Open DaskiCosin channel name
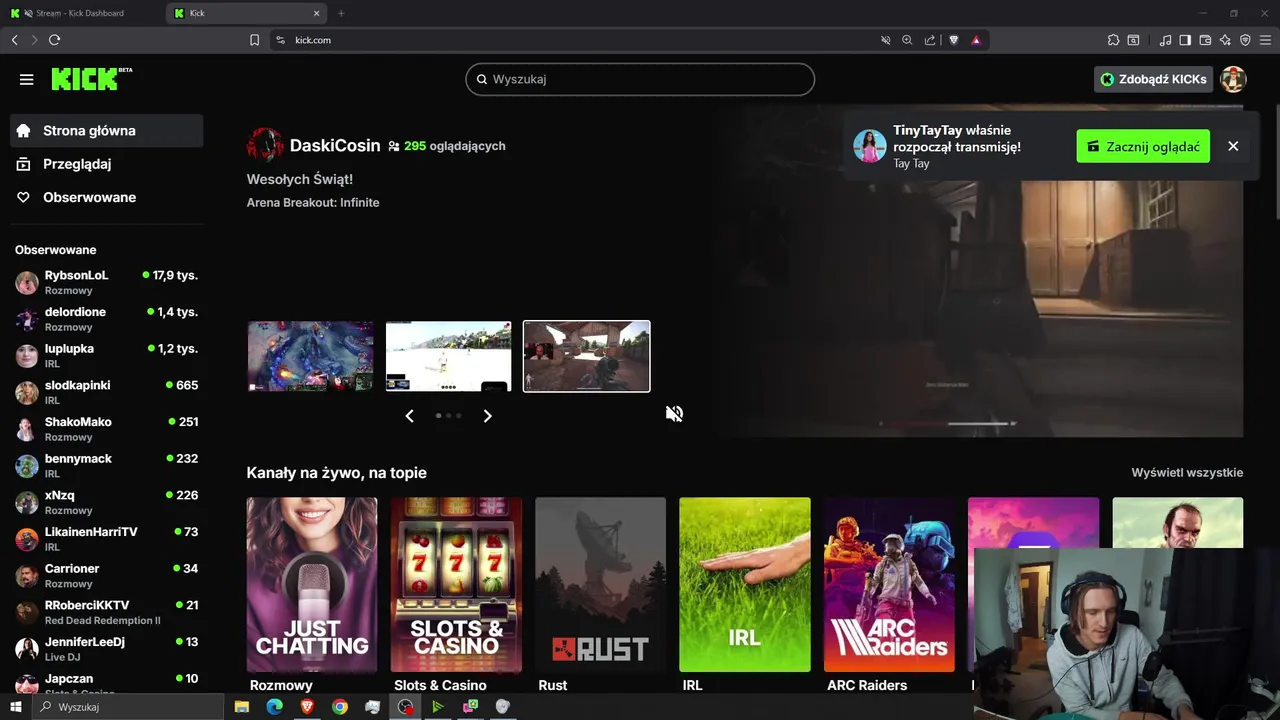Screen dimensions: 1280x720 point(335,146)
